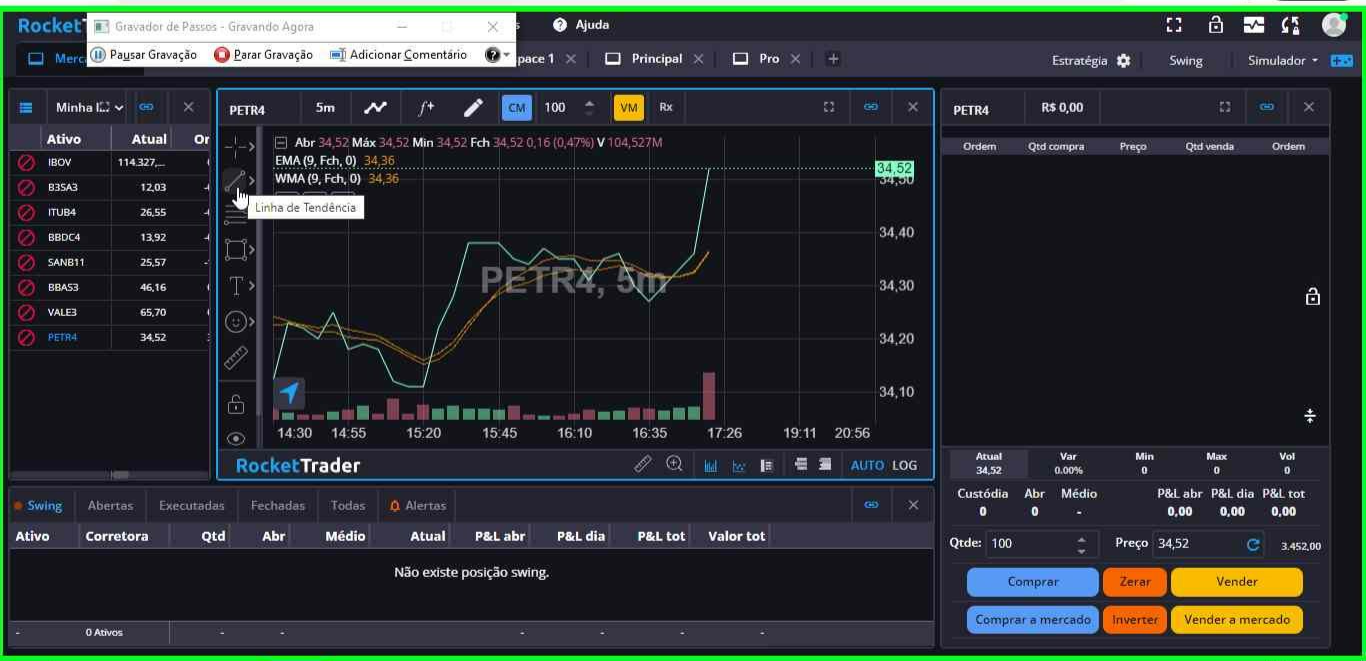
Task: Click the remove icon beside VALE3
Action: coord(27,312)
